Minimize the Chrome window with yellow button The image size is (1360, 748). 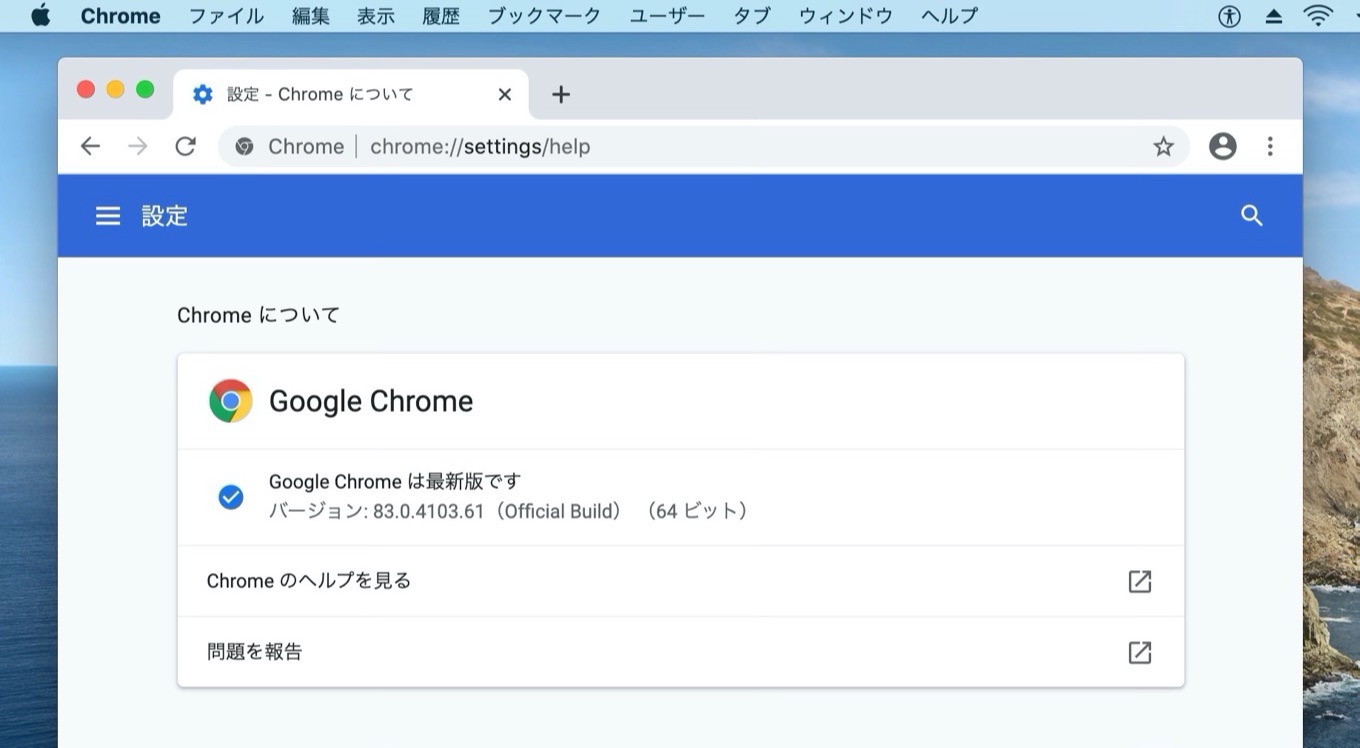[115, 89]
